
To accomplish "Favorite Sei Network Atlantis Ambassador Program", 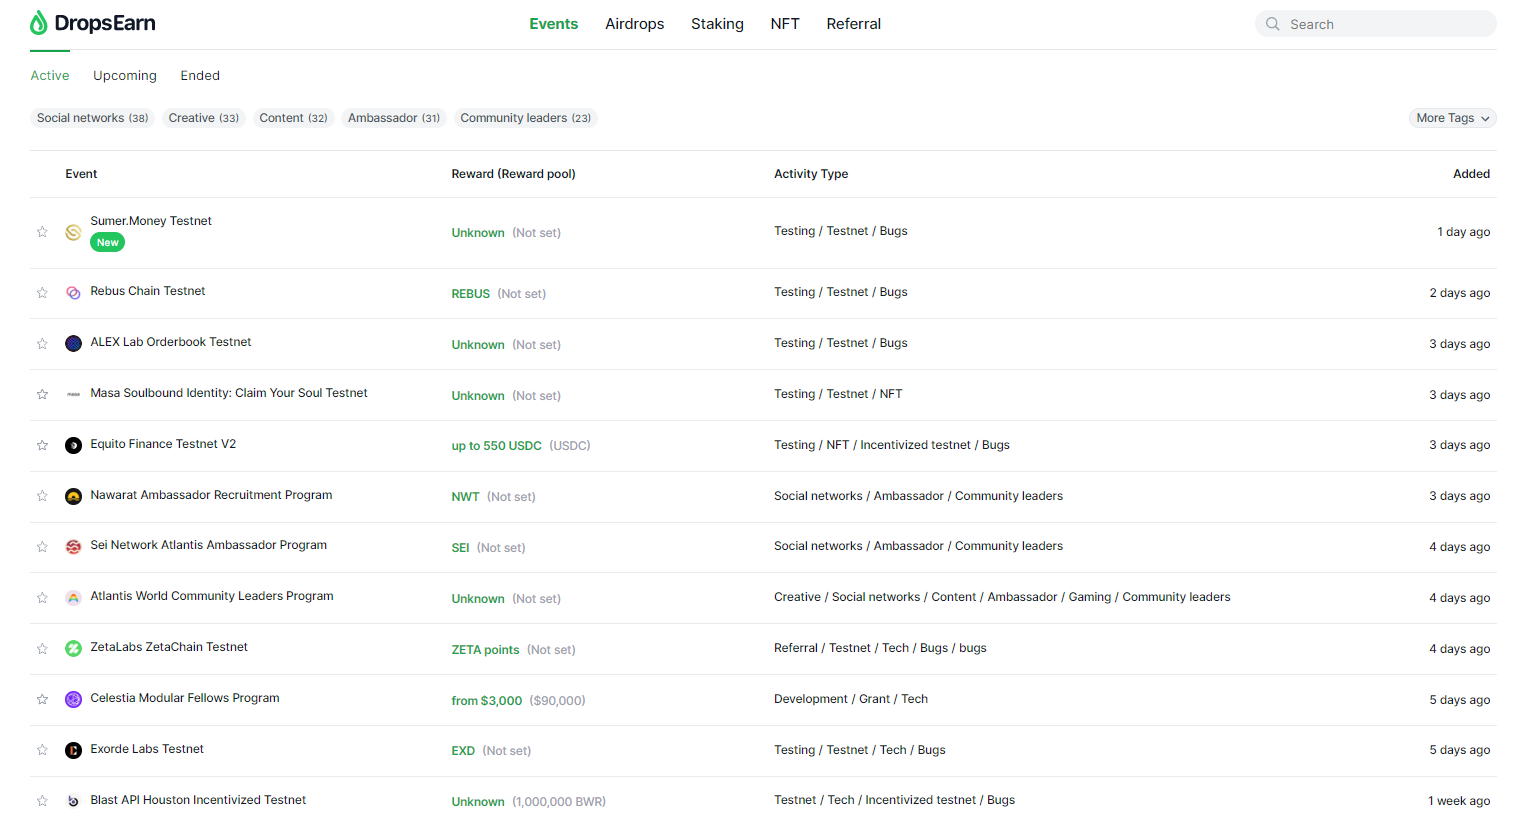I will point(42,547).
